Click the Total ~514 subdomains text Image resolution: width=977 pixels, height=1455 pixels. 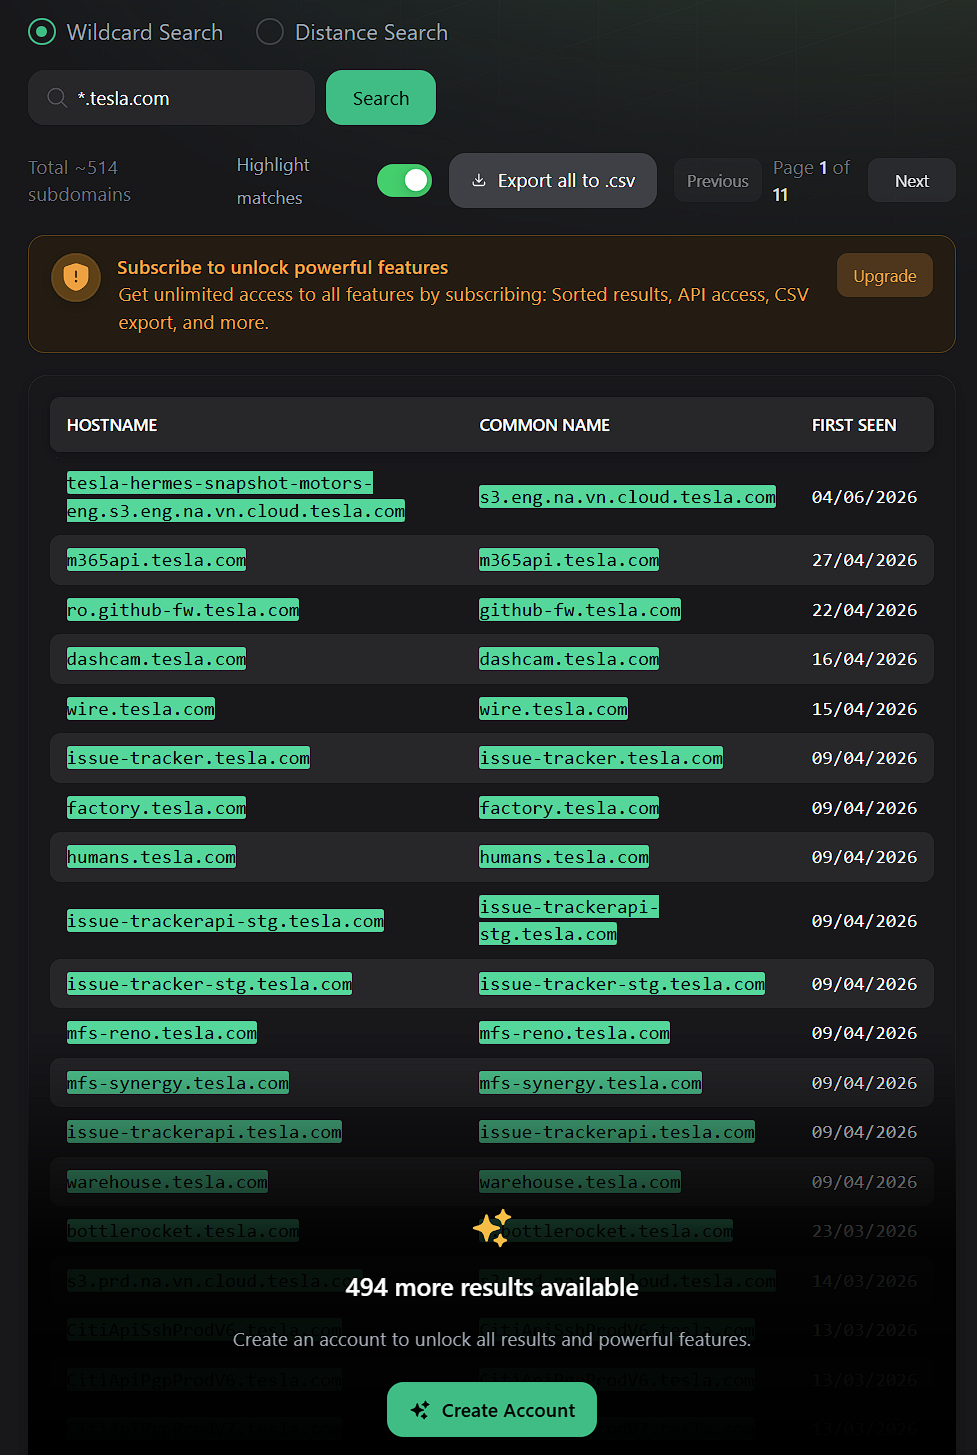coord(79,181)
